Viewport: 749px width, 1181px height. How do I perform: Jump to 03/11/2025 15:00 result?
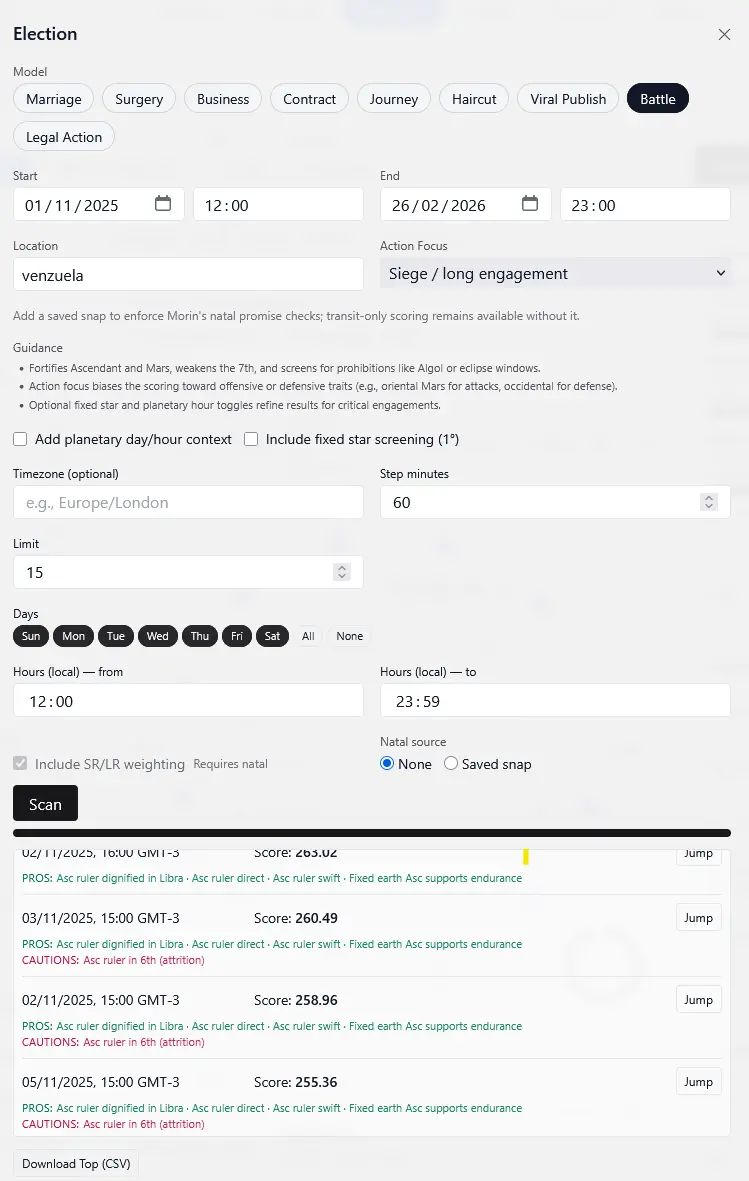698,918
